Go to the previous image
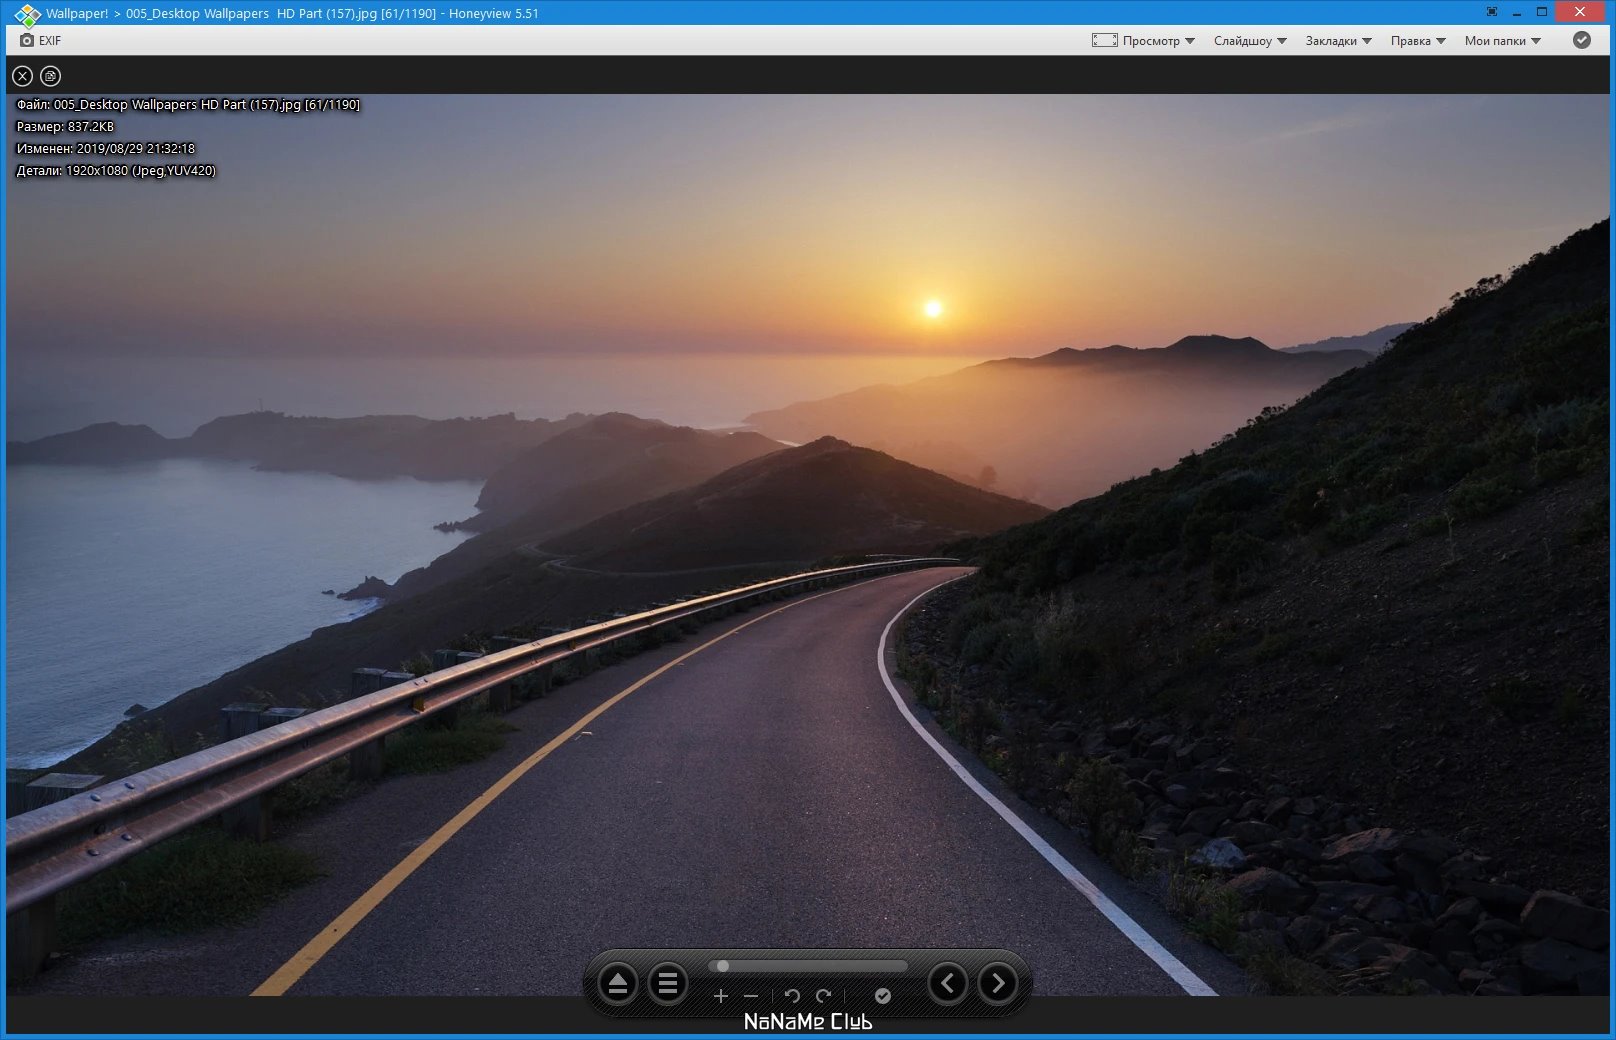The width and height of the screenshot is (1616, 1040). (x=948, y=983)
